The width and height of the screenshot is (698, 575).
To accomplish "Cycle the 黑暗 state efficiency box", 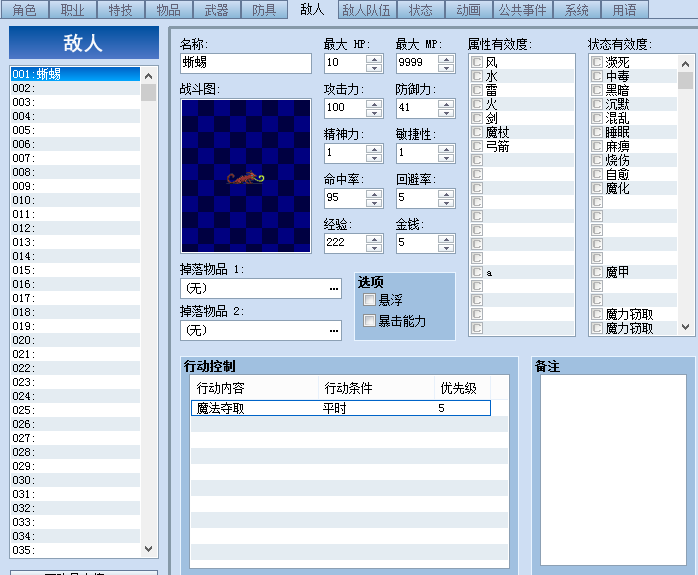I will coord(597,90).
